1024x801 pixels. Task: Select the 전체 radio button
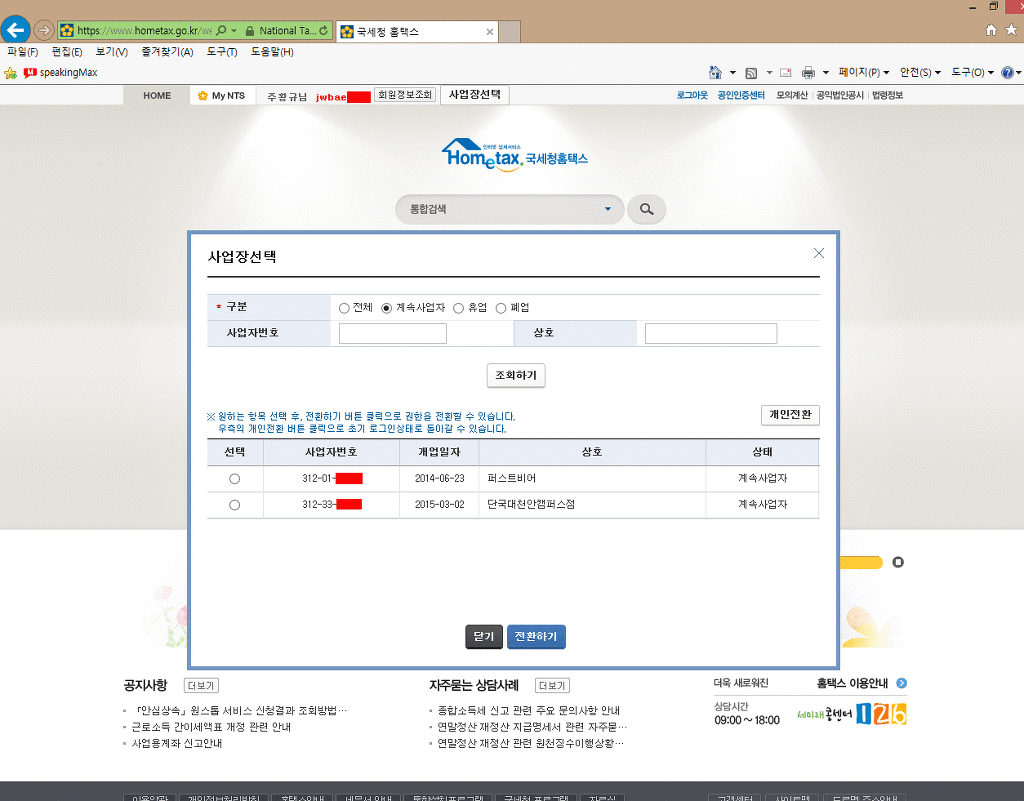click(344, 308)
